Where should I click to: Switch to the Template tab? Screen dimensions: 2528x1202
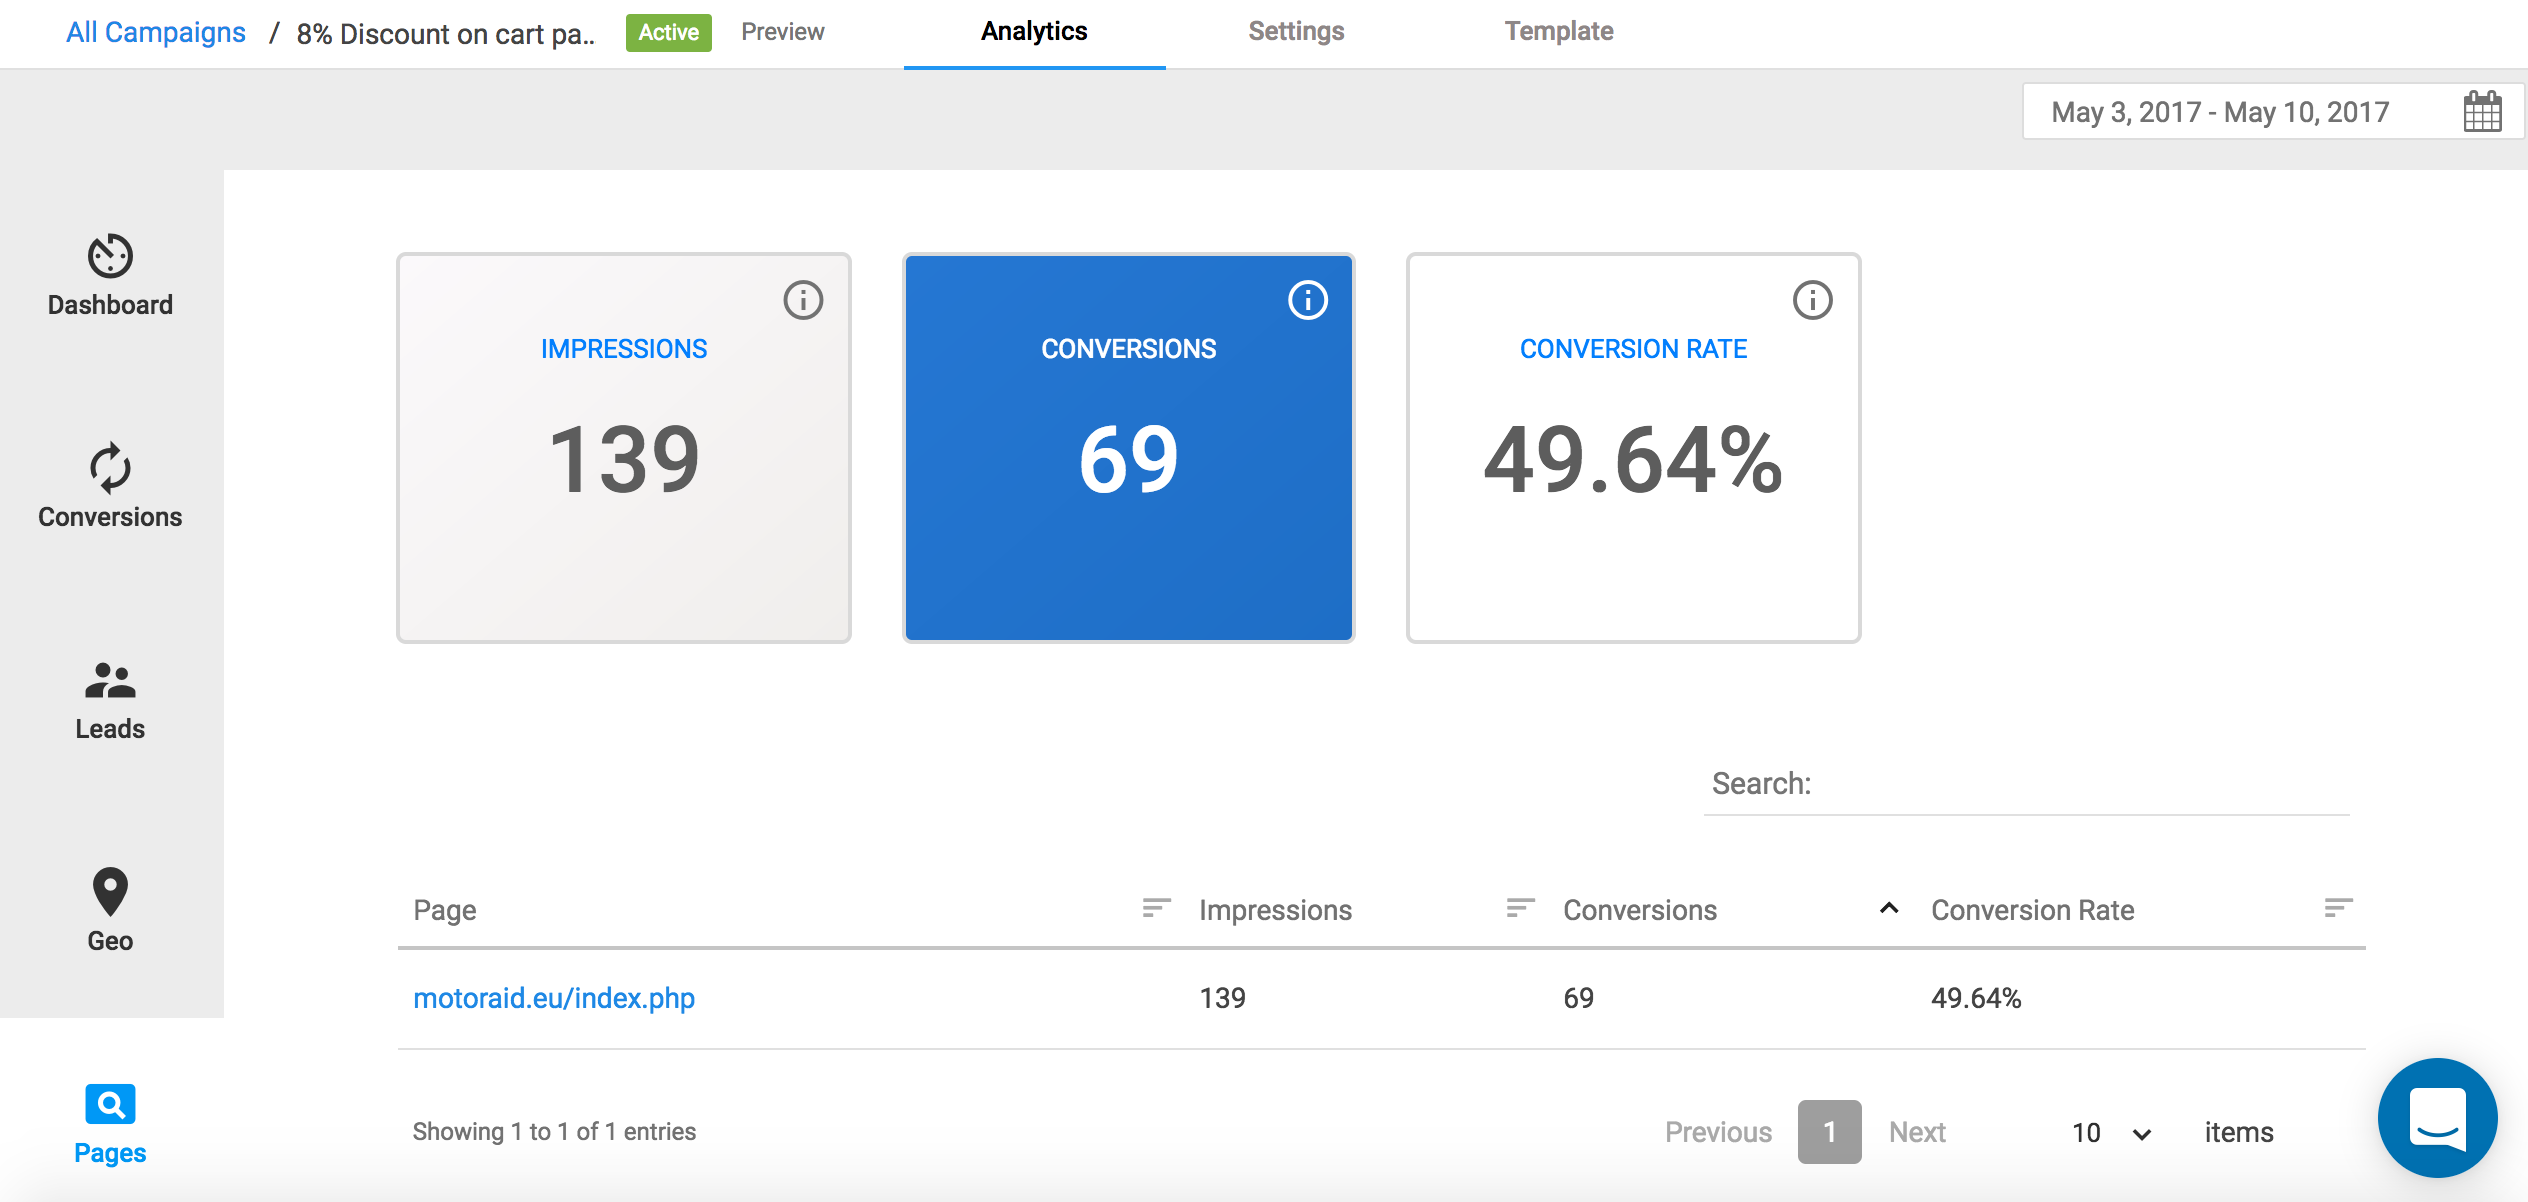[1558, 32]
